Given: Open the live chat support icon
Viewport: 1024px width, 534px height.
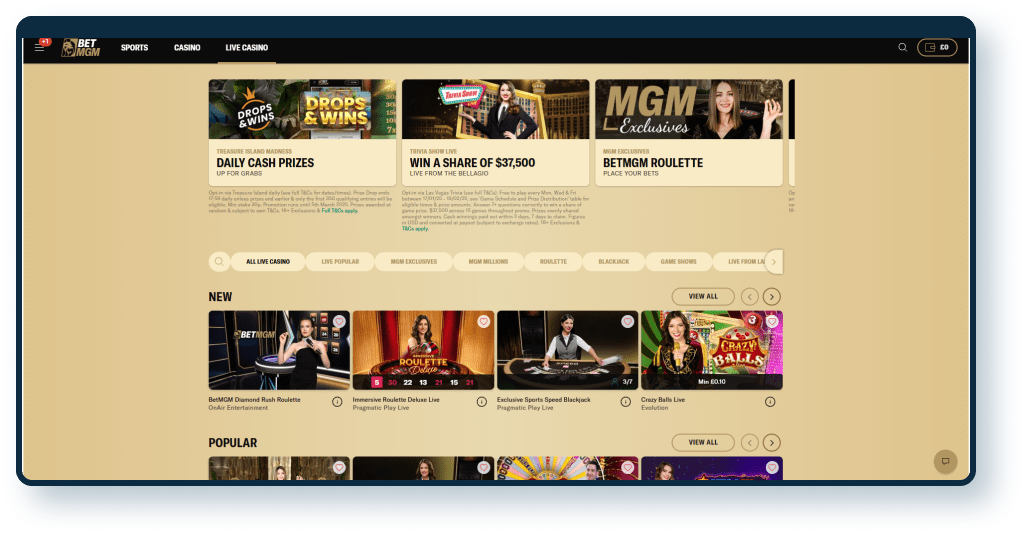Looking at the screenshot, I should pyautogui.click(x=945, y=461).
